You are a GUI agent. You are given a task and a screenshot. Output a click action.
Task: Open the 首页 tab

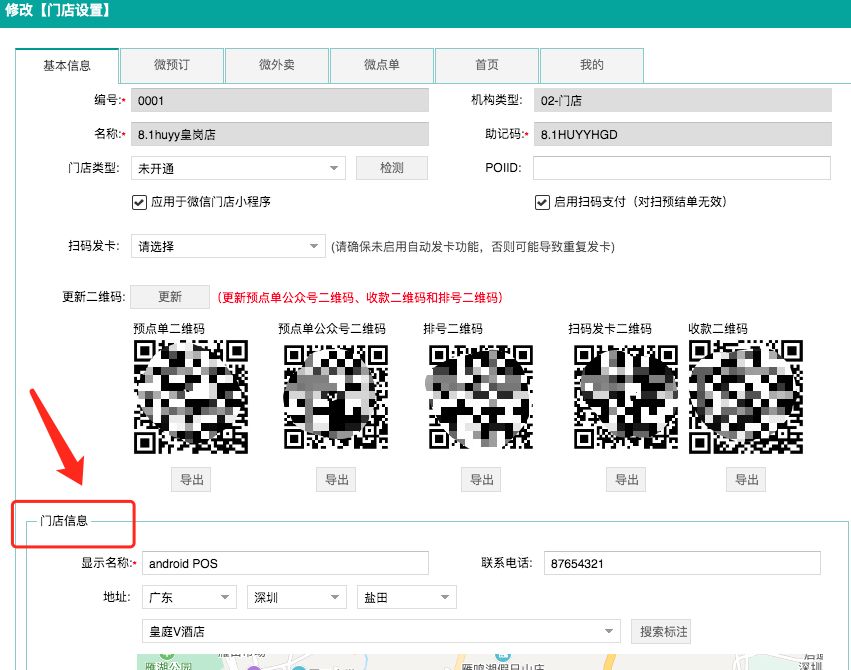pos(486,65)
